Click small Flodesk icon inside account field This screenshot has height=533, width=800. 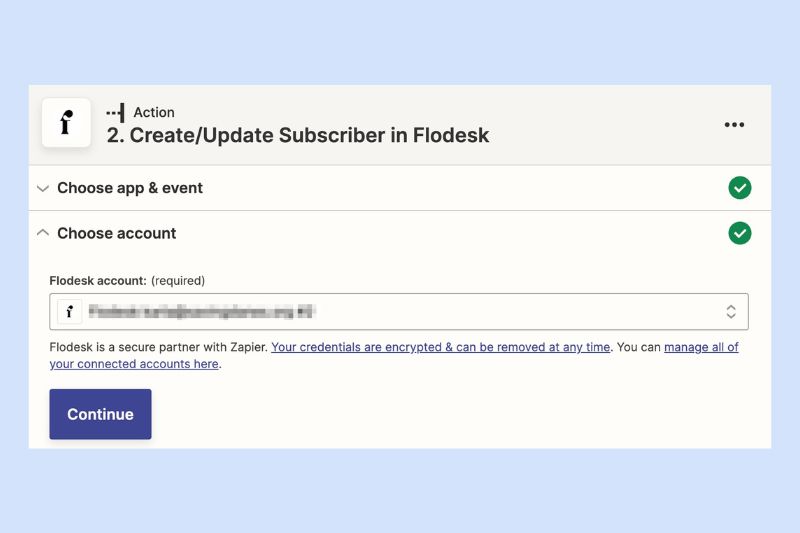tap(70, 311)
